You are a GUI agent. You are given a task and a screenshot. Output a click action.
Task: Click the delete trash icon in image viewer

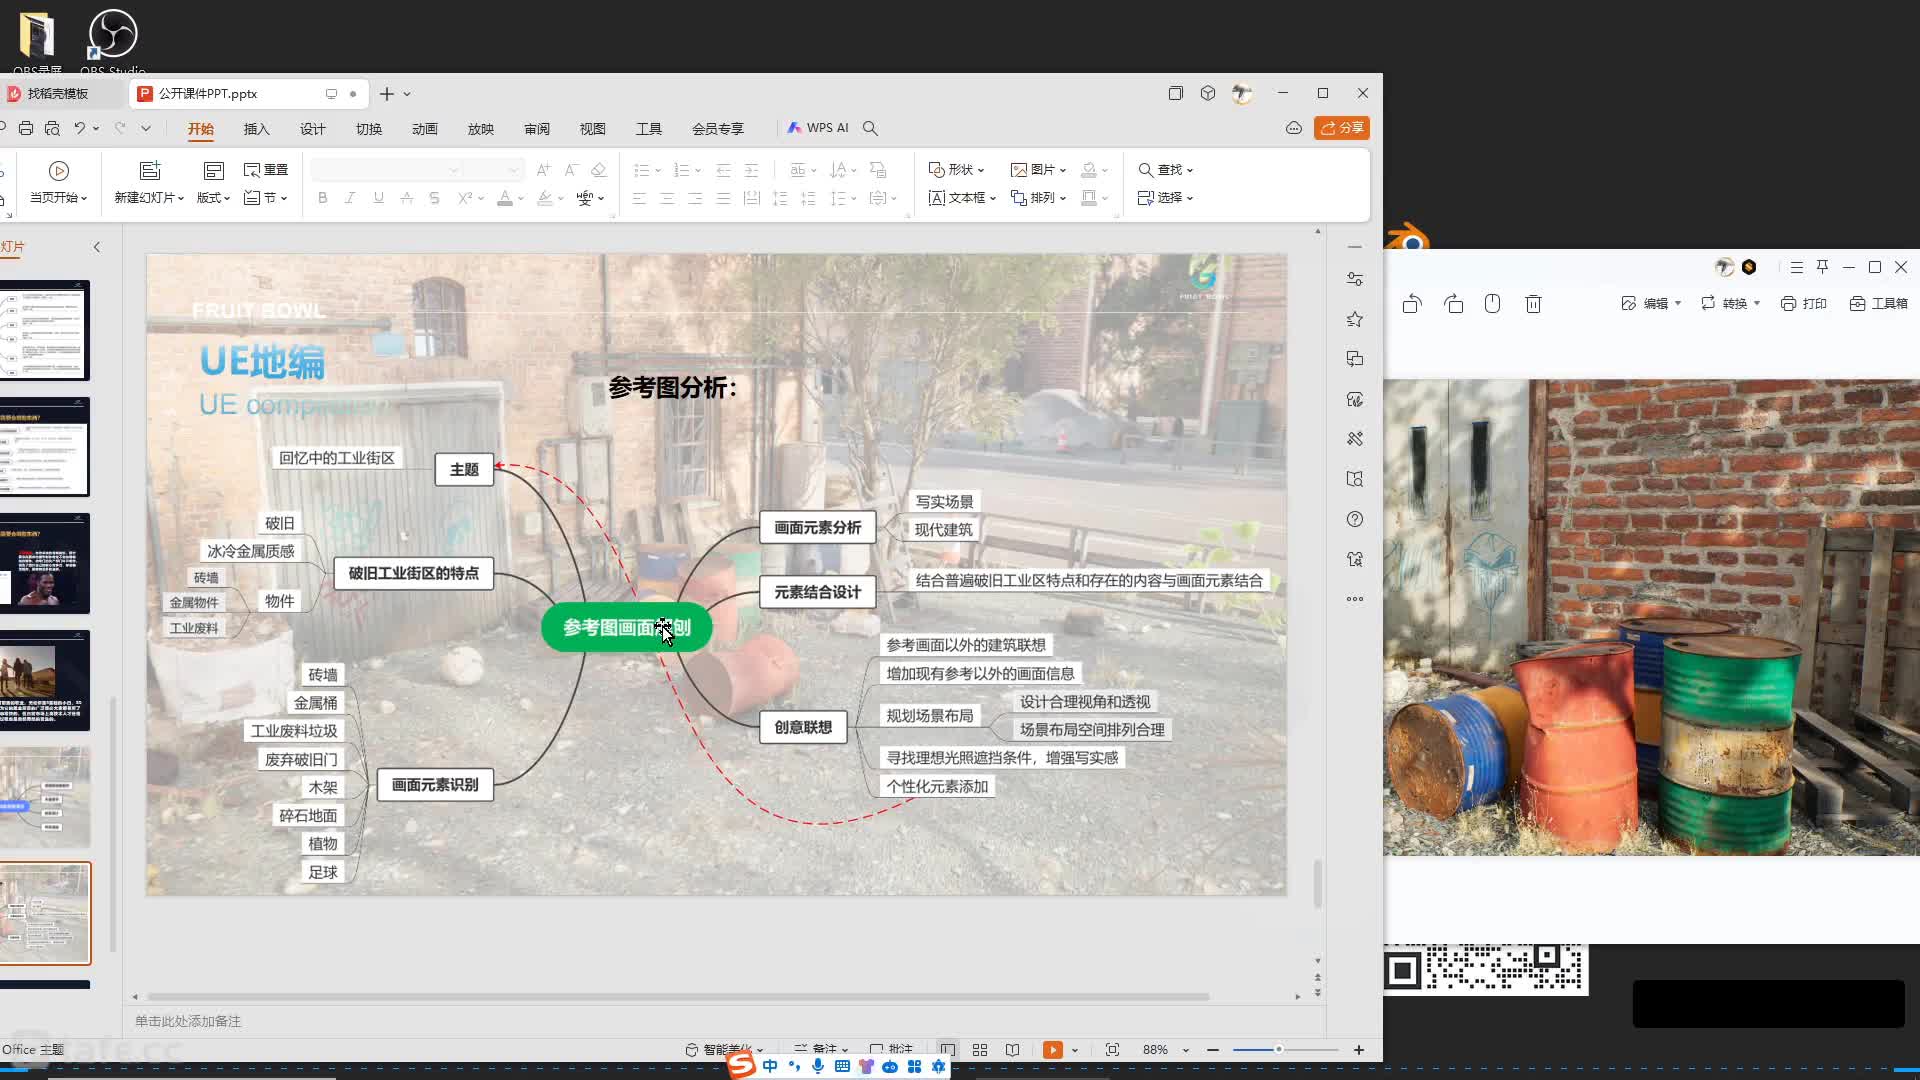(1533, 303)
